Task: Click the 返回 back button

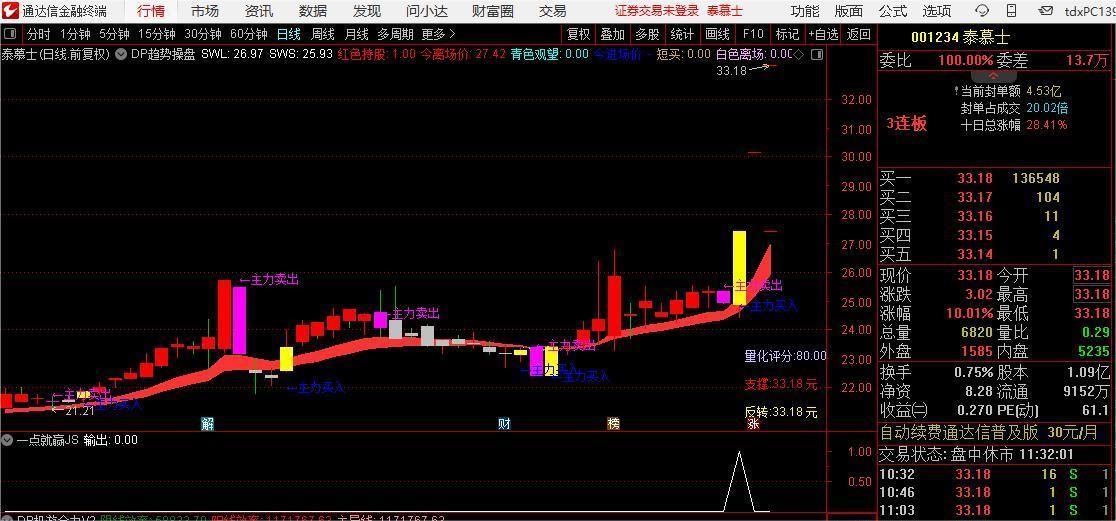Action: [859, 34]
